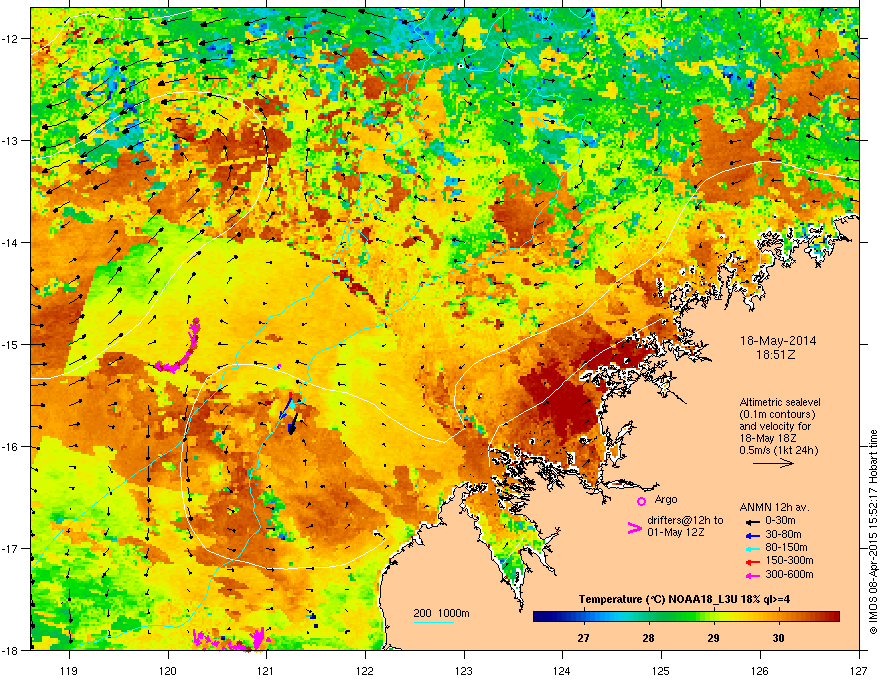This screenshot has height=680, width=880.
Task: Click the '18:51Z' time label
Action: (x=775, y=355)
